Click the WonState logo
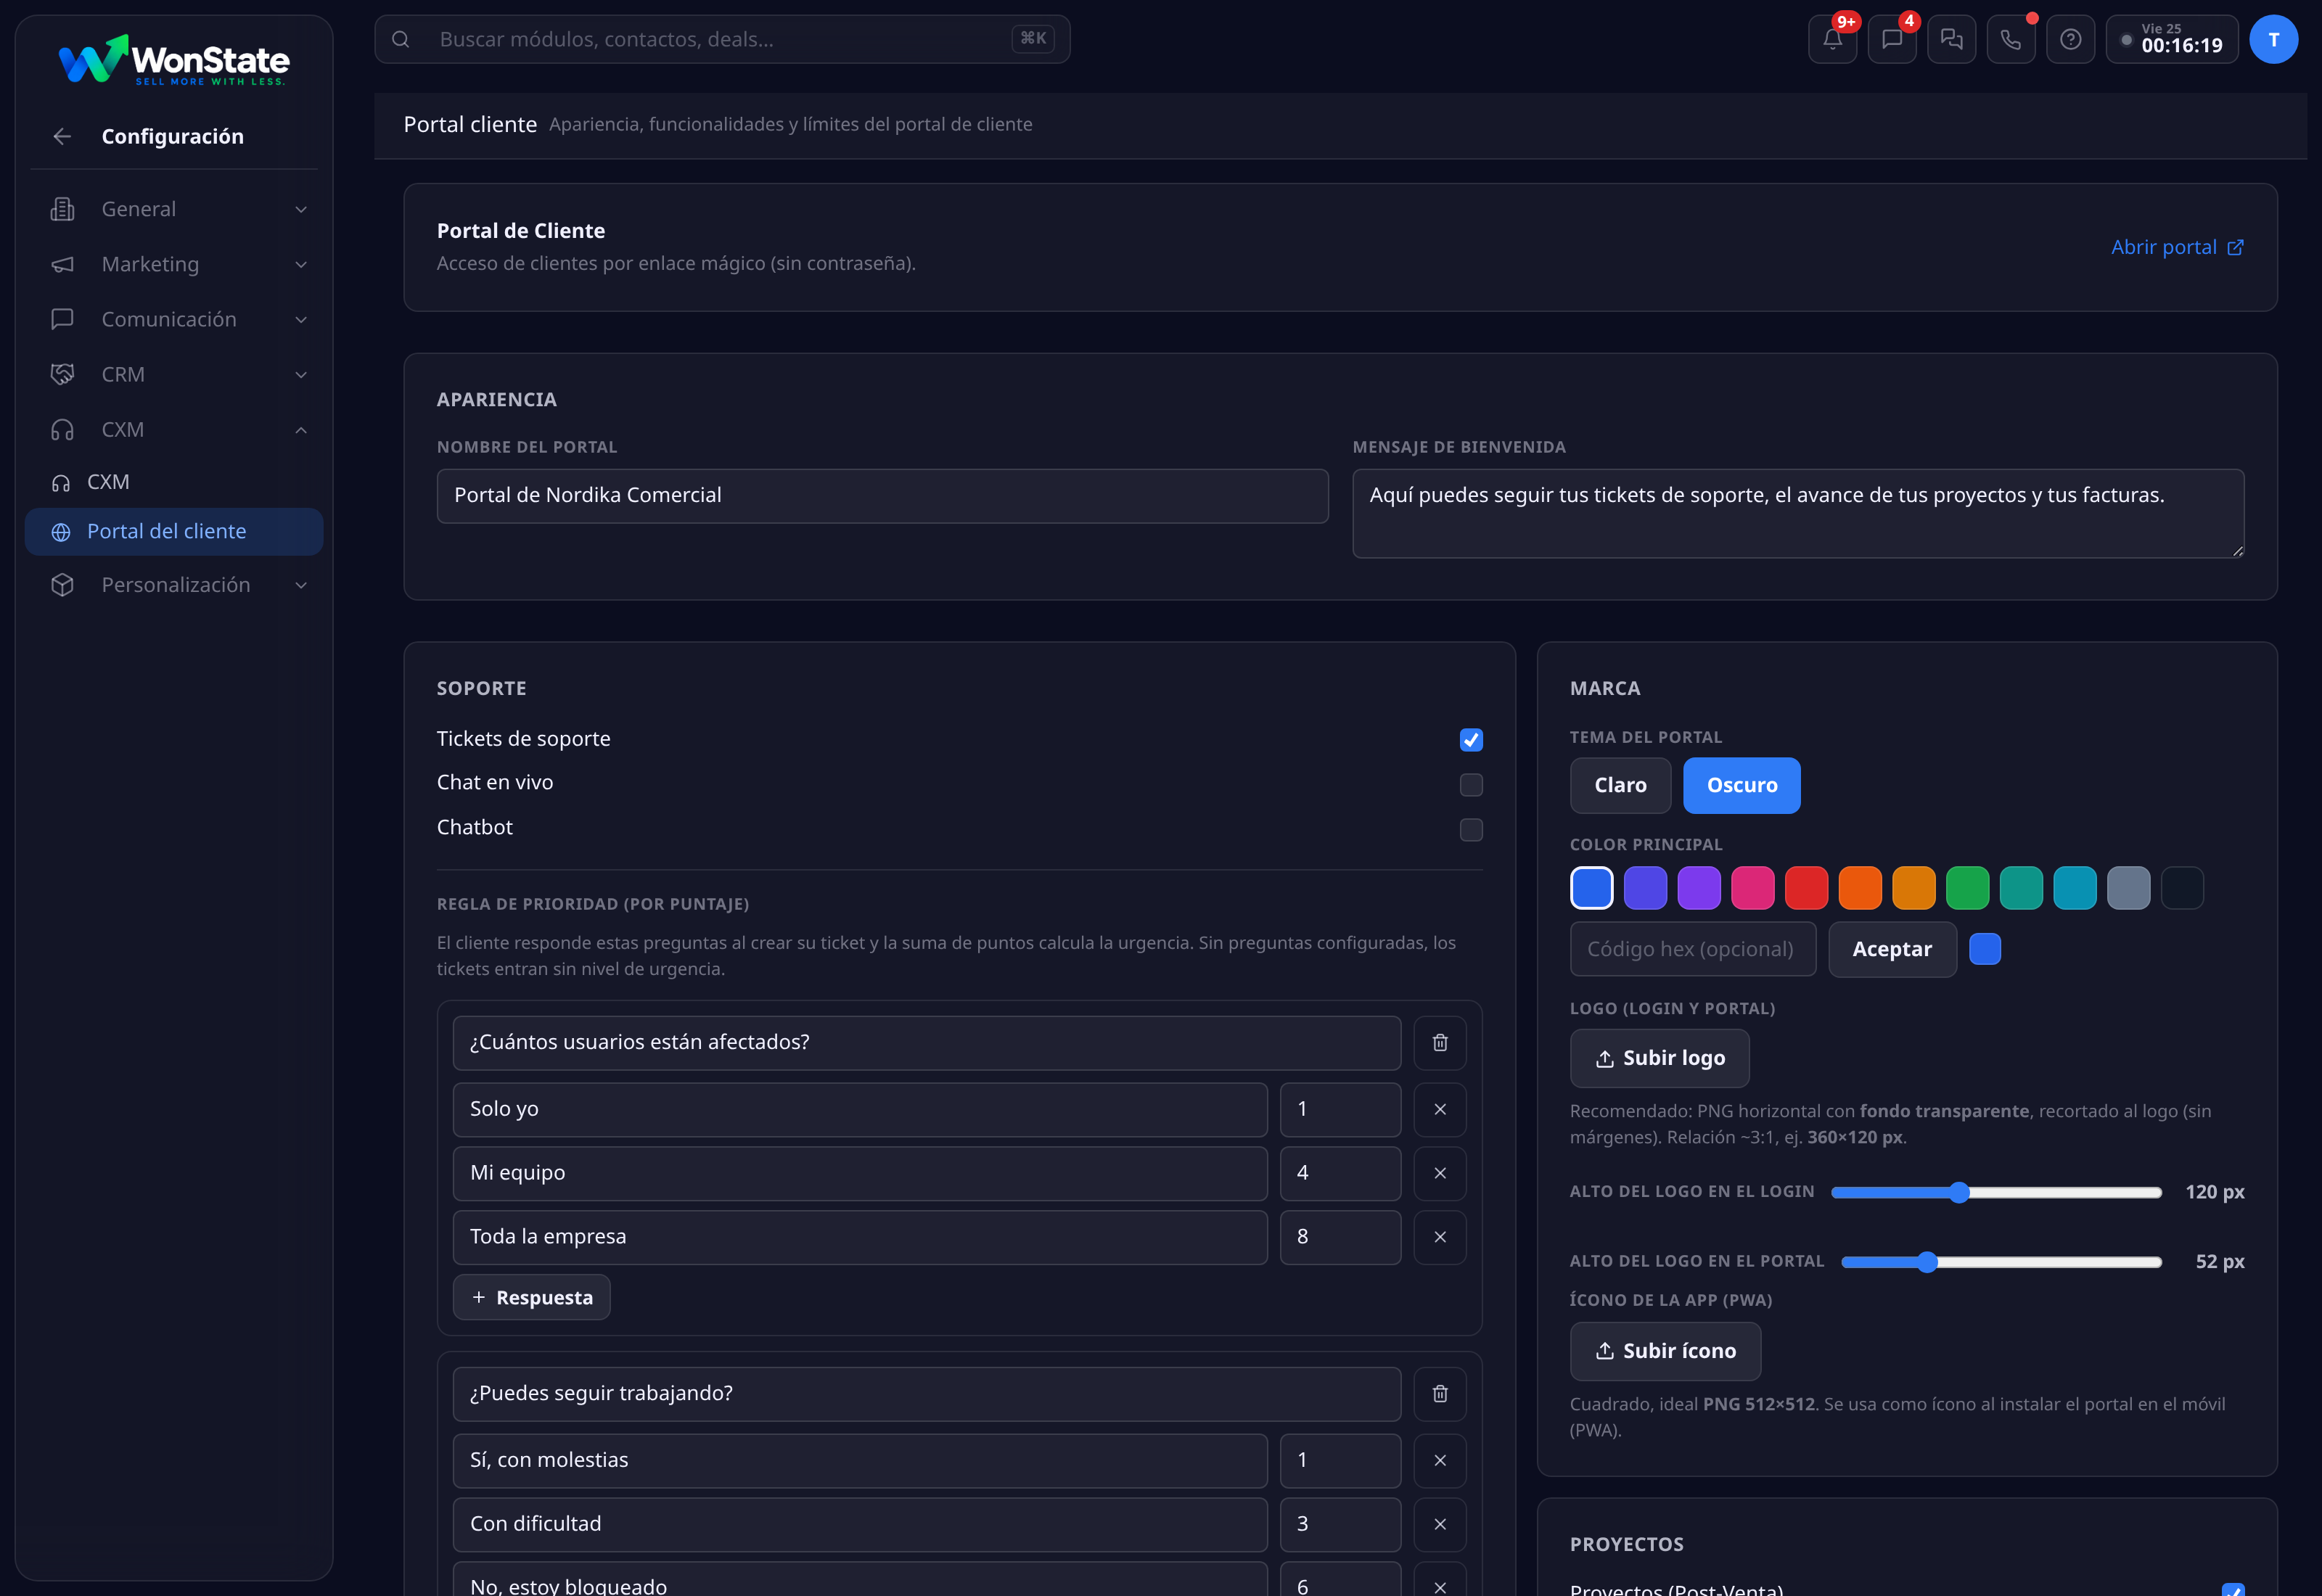Screen dimensions: 2322x1596 (x=174, y=60)
